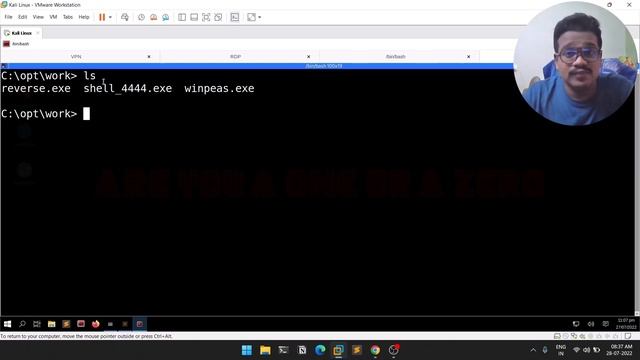Open Google Chrome on the host taskbar
This screenshot has width=640, height=360.
[375, 350]
